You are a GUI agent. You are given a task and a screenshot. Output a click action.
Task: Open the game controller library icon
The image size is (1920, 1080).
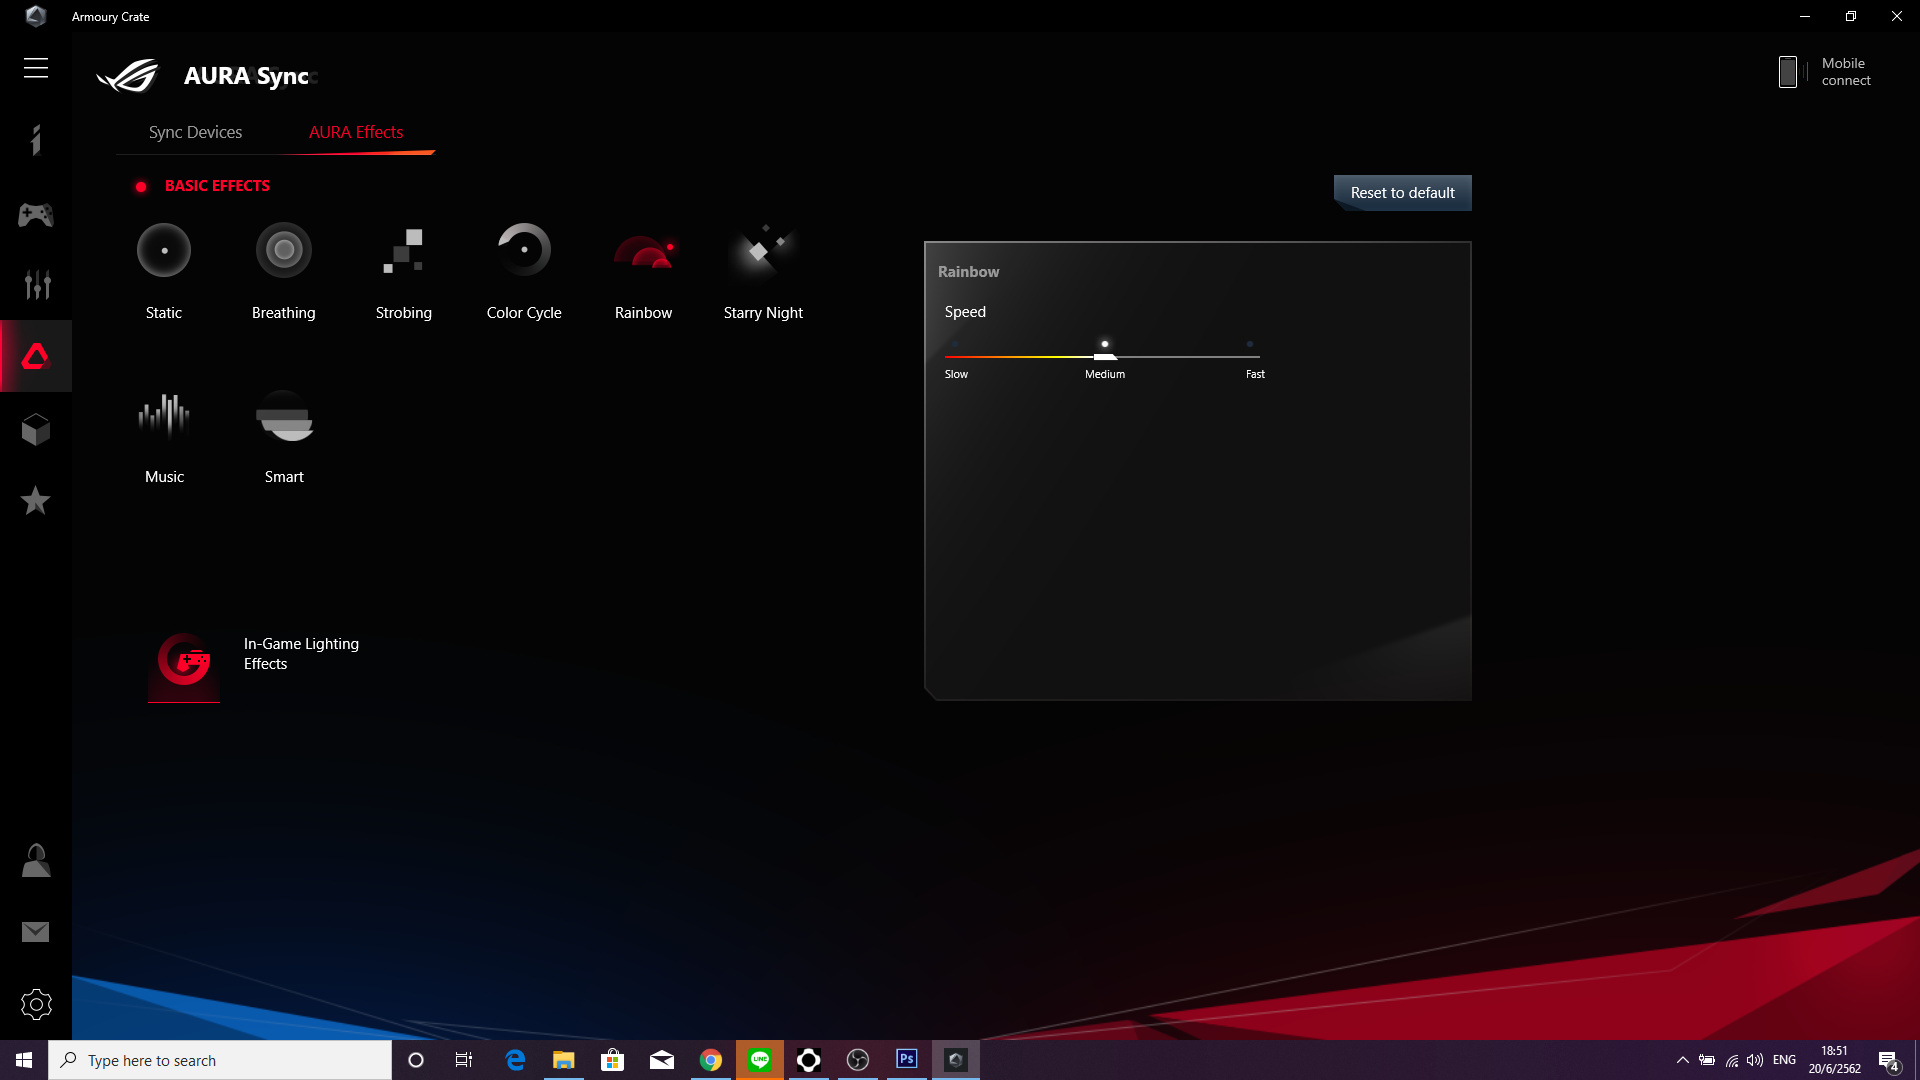click(36, 215)
